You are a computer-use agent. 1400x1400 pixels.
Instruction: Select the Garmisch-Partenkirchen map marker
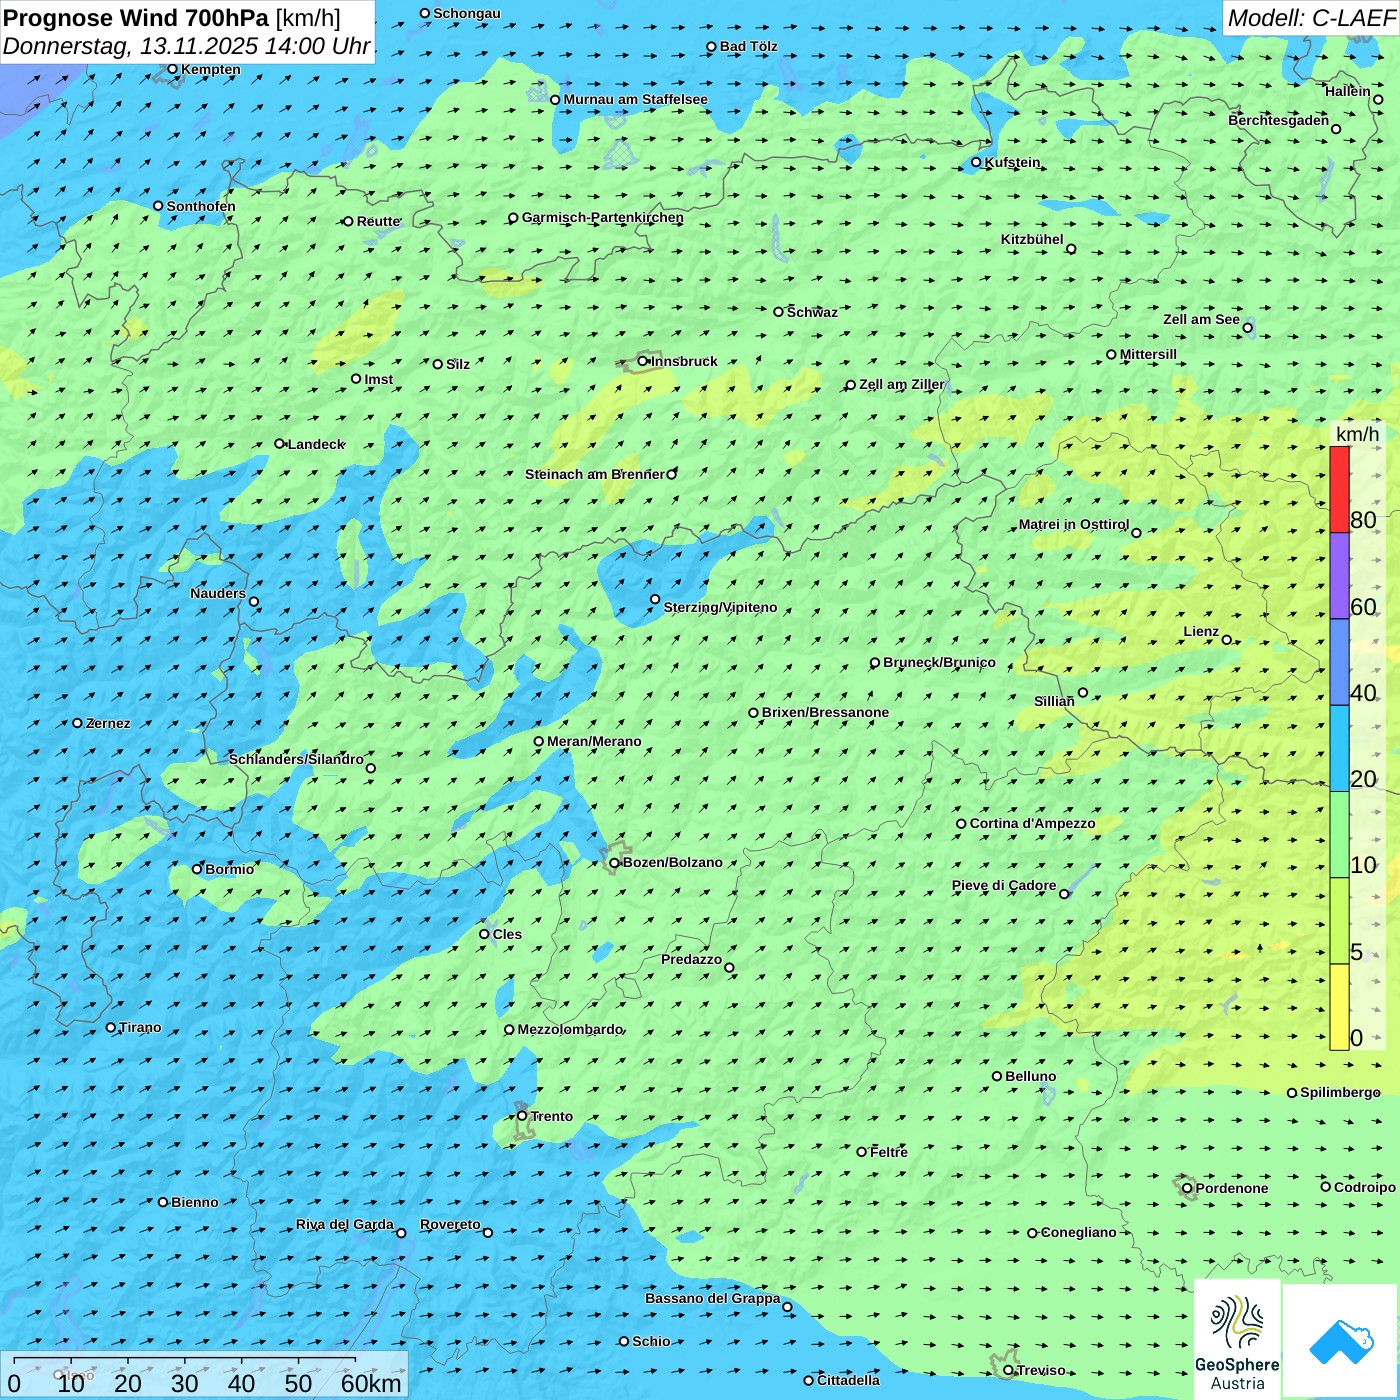tap(513, 218)
